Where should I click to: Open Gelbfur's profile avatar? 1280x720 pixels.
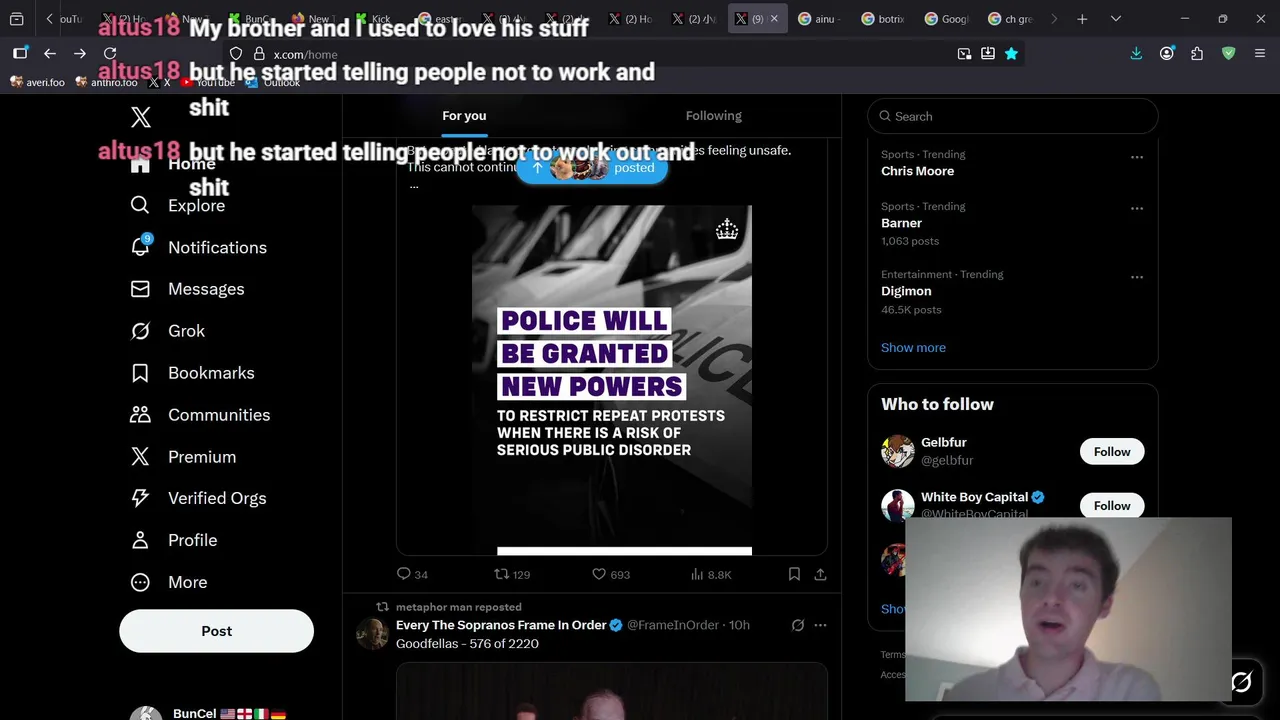(897, 452)
